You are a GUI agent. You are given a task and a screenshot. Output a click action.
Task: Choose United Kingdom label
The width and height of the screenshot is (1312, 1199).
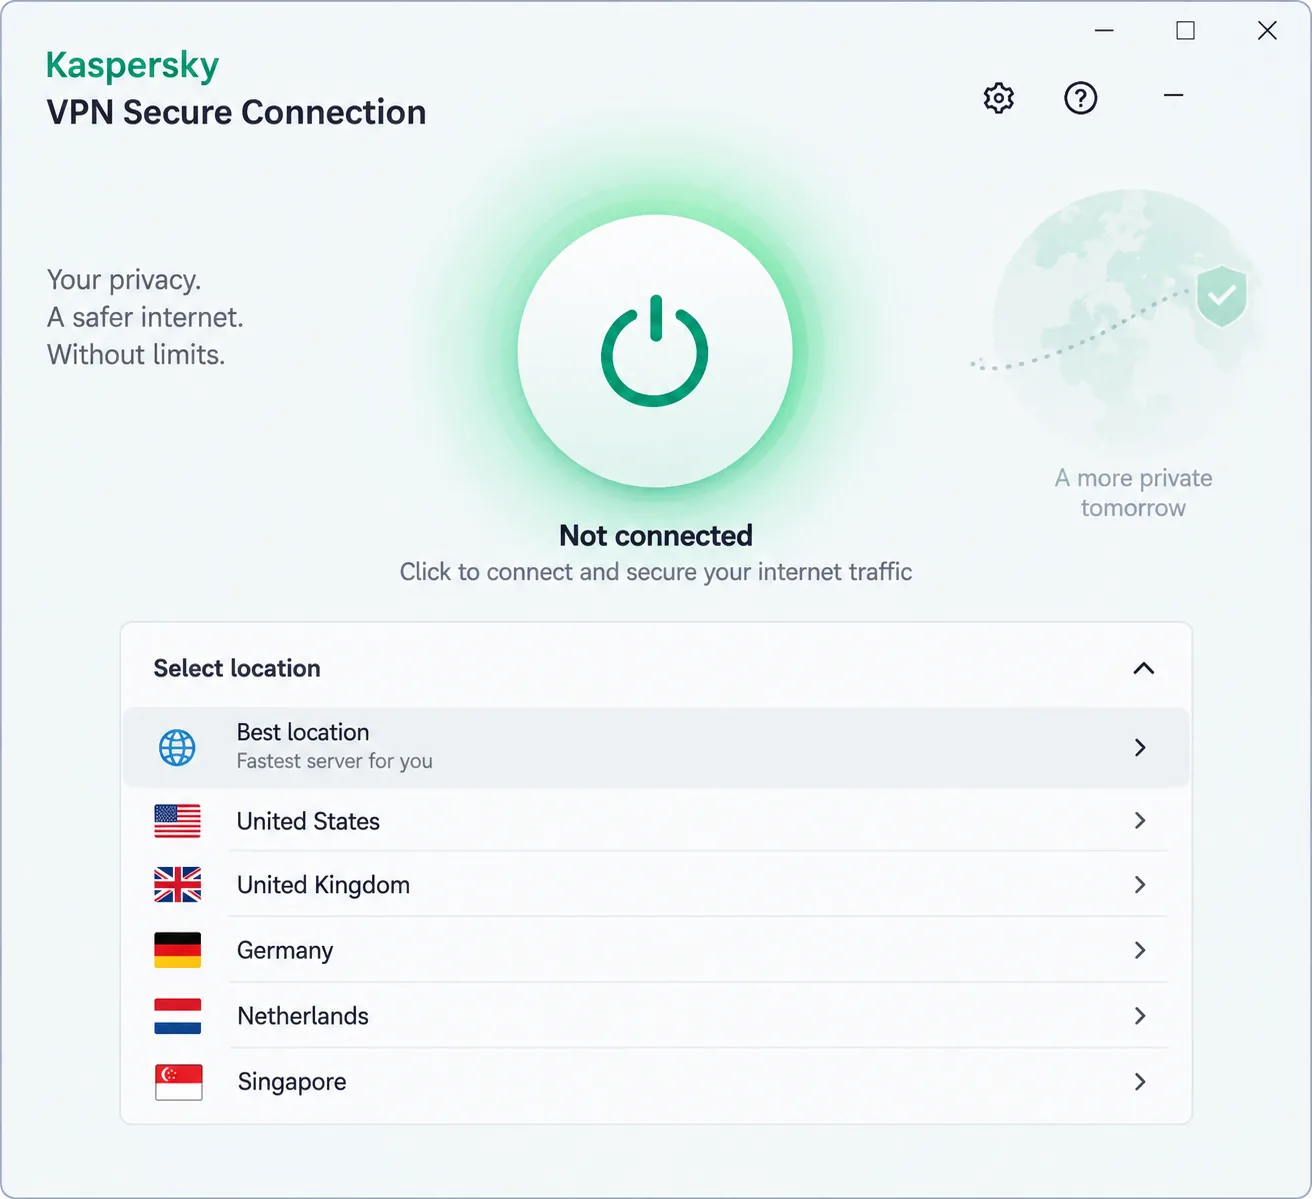pos(323,885)
